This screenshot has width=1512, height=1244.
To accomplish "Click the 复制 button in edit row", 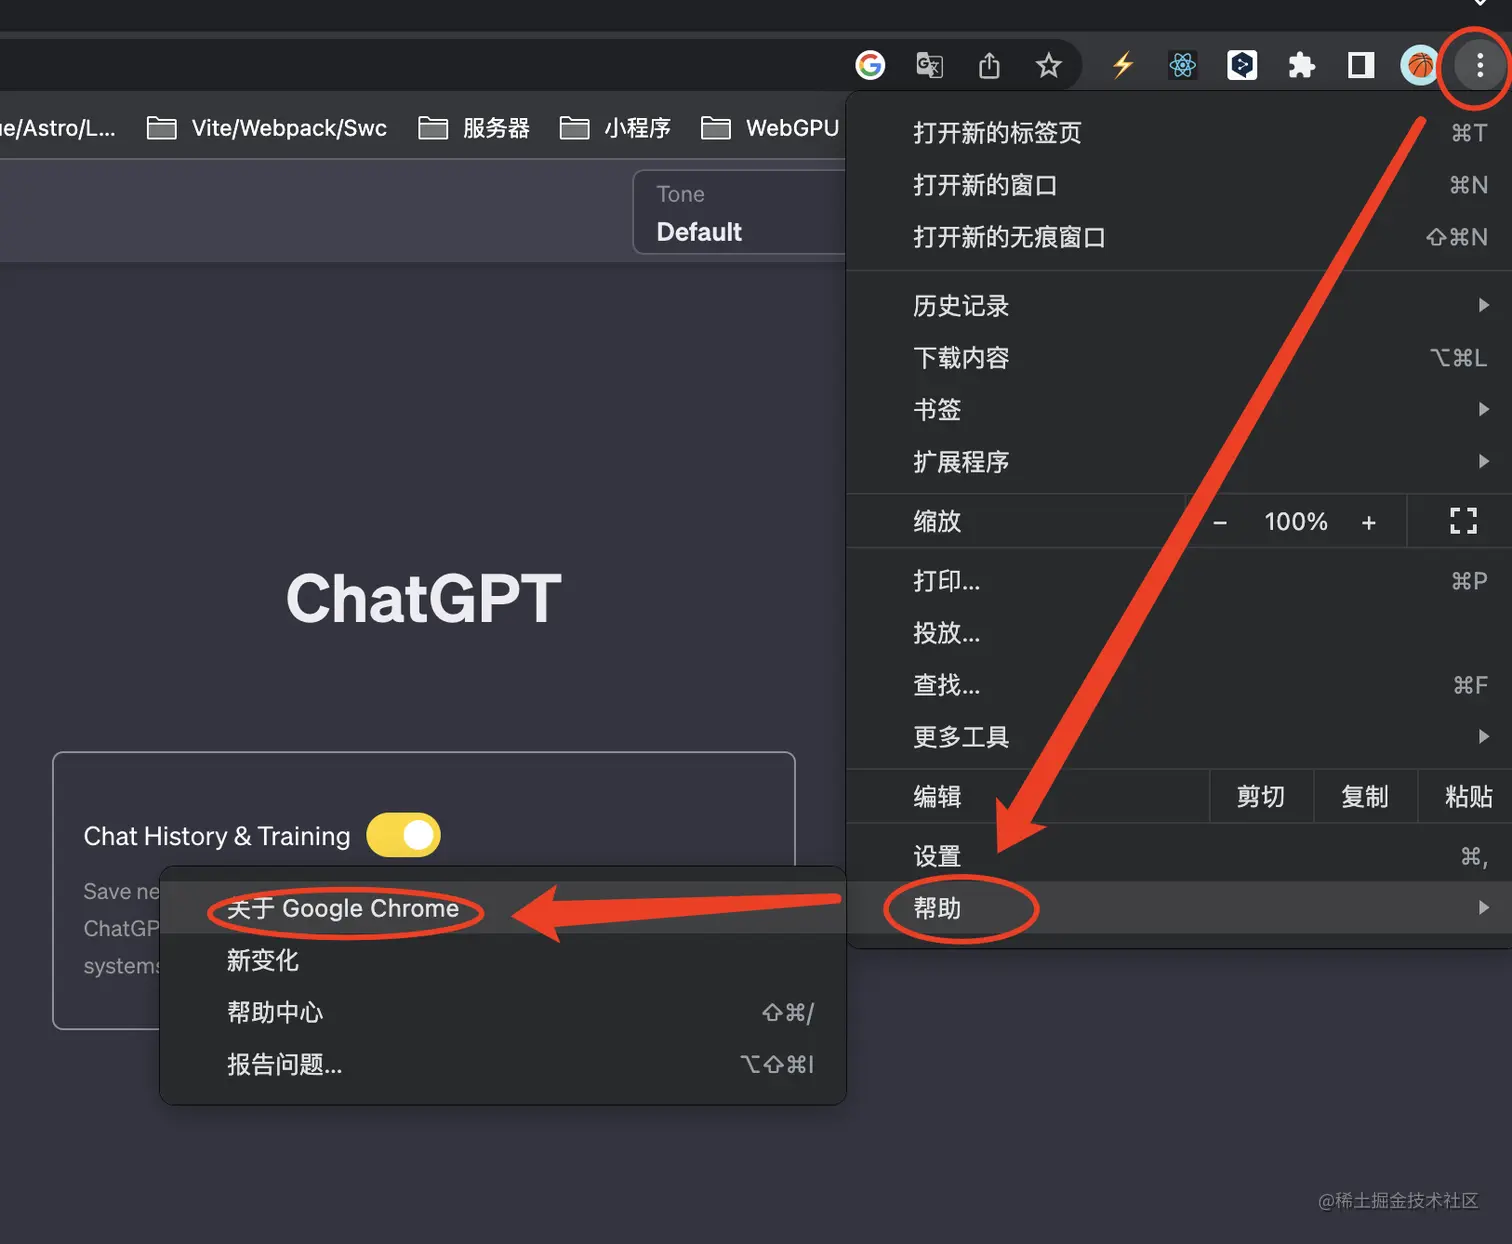I will tap(1365, 796).
